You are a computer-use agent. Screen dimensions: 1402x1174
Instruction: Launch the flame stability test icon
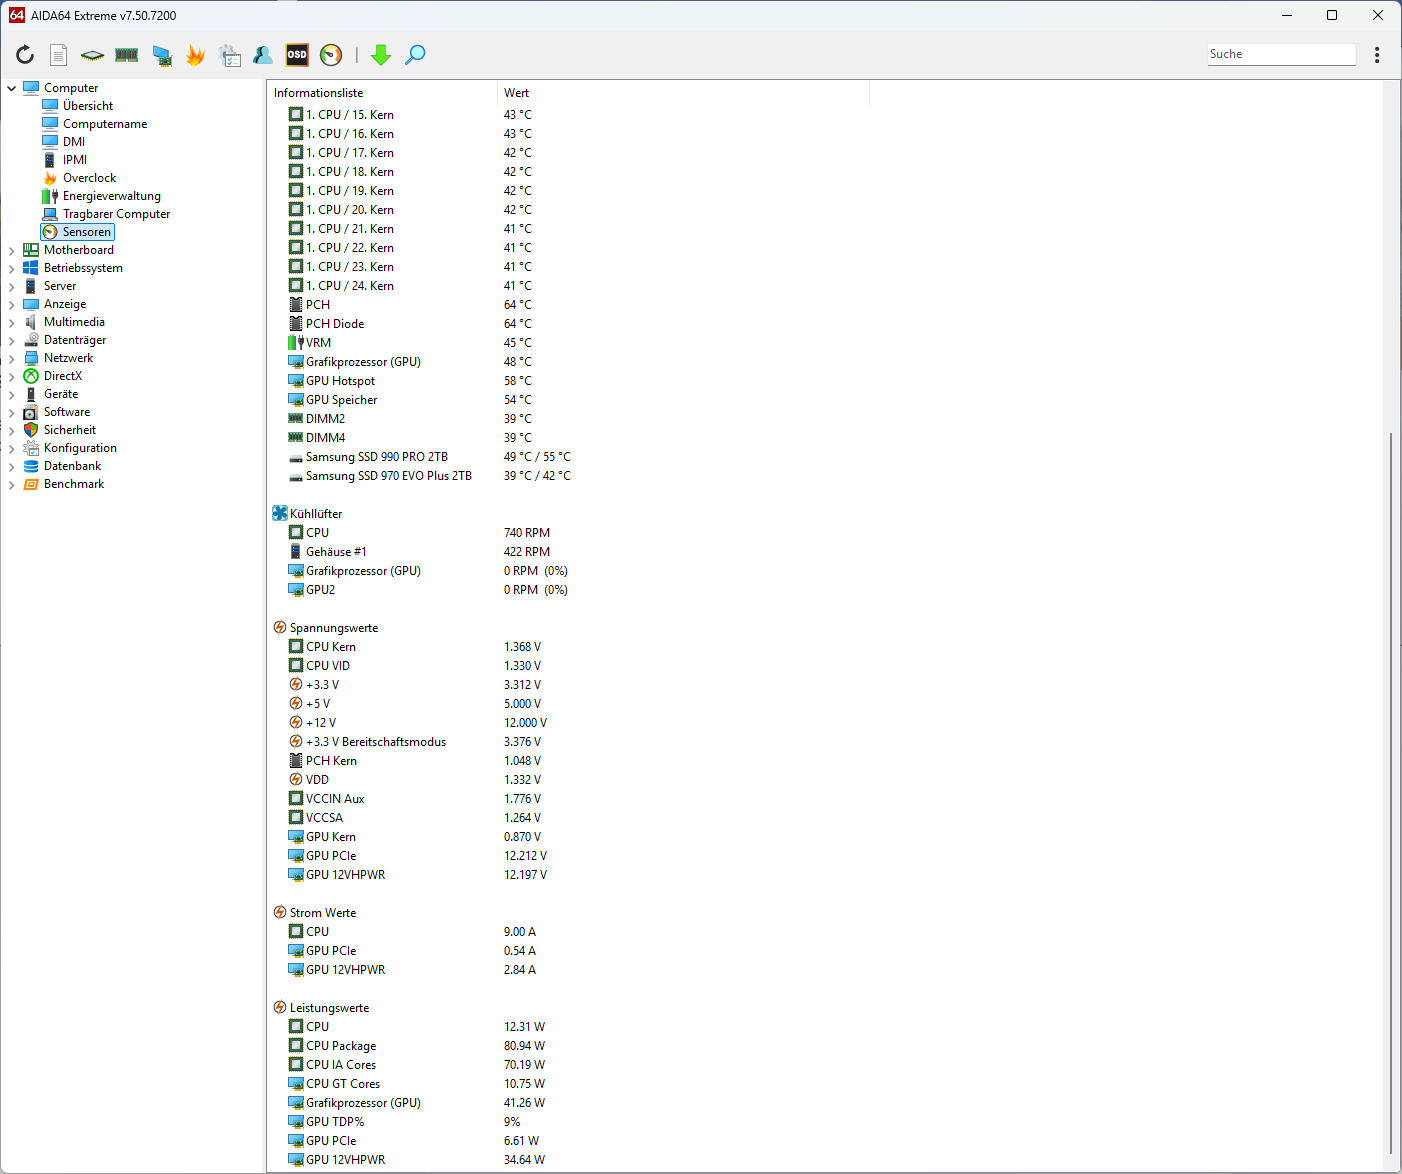point(195,55)
